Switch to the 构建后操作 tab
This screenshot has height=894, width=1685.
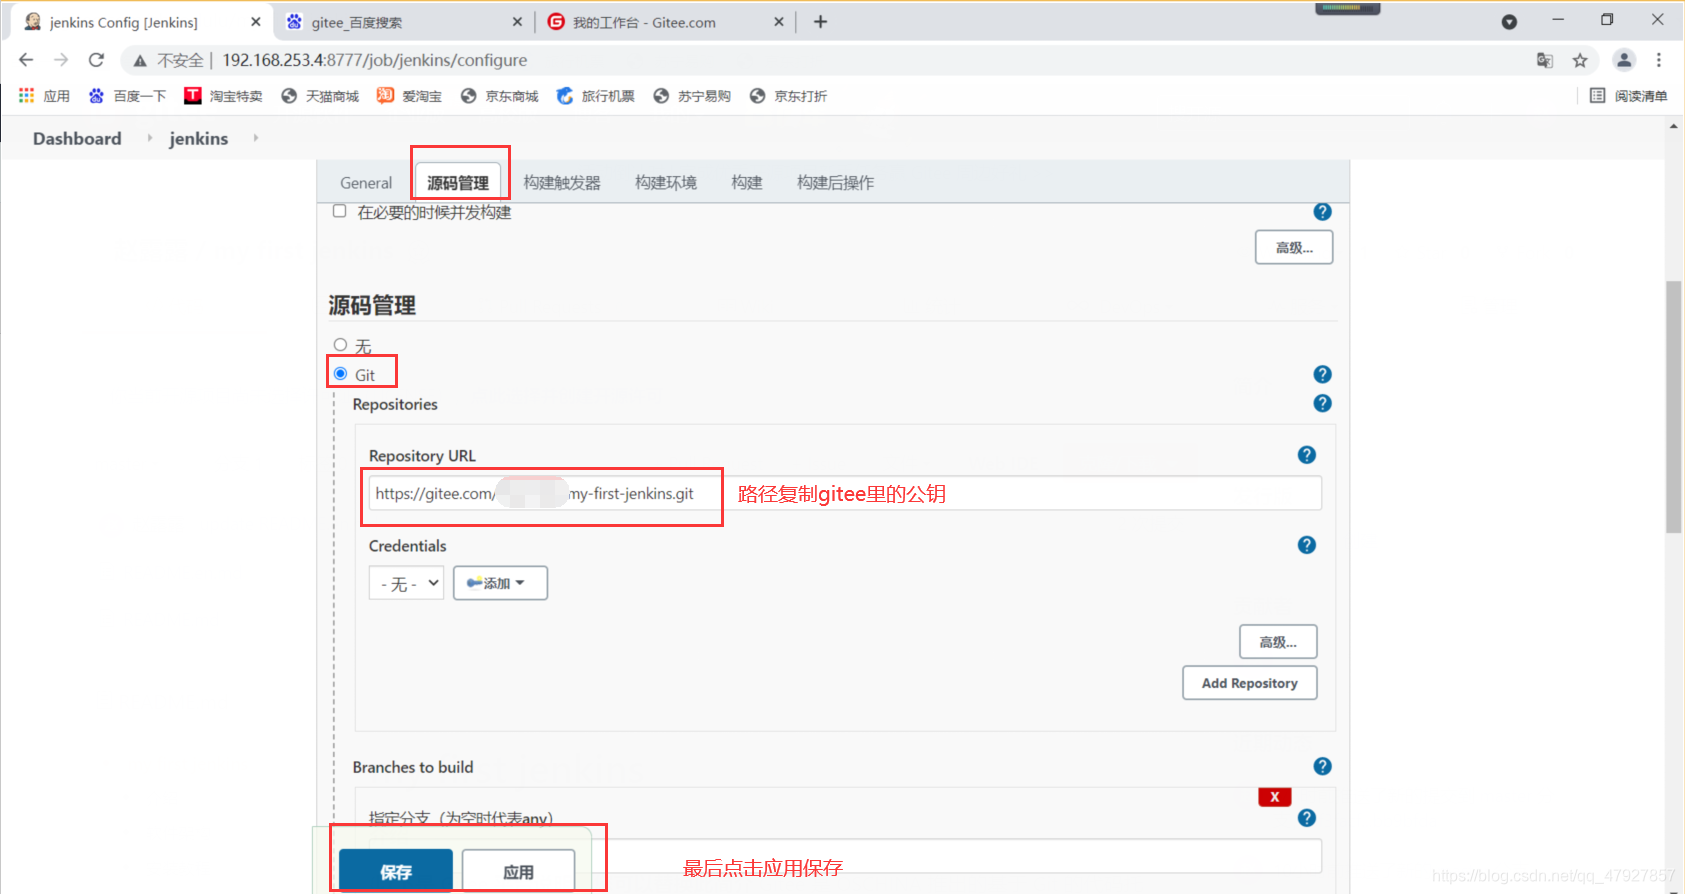click(x=835, y=183)
